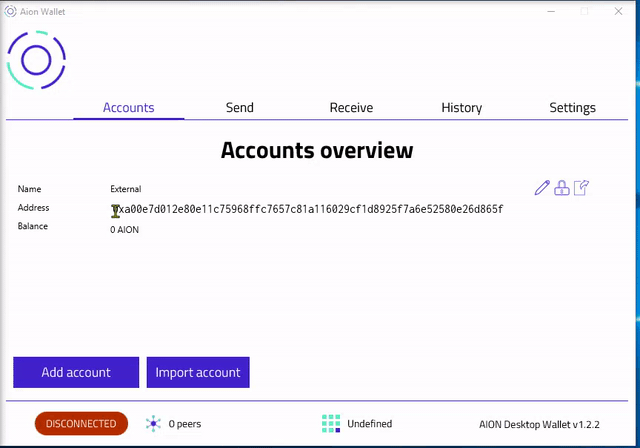Click the Aion Wallet title bar icon
This screenshot has width=640, height=448.
pyautogui.click(x=10, y=11)
